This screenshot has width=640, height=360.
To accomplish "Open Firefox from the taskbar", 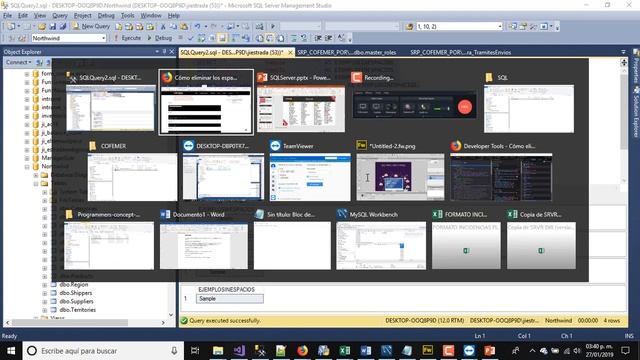I will click(x=302, y=351).
